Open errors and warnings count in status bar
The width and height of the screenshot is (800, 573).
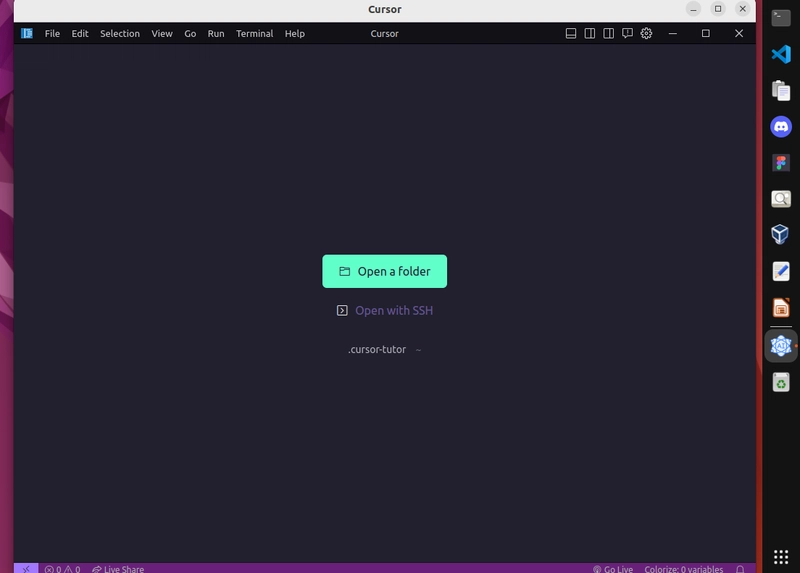(62, 569)
